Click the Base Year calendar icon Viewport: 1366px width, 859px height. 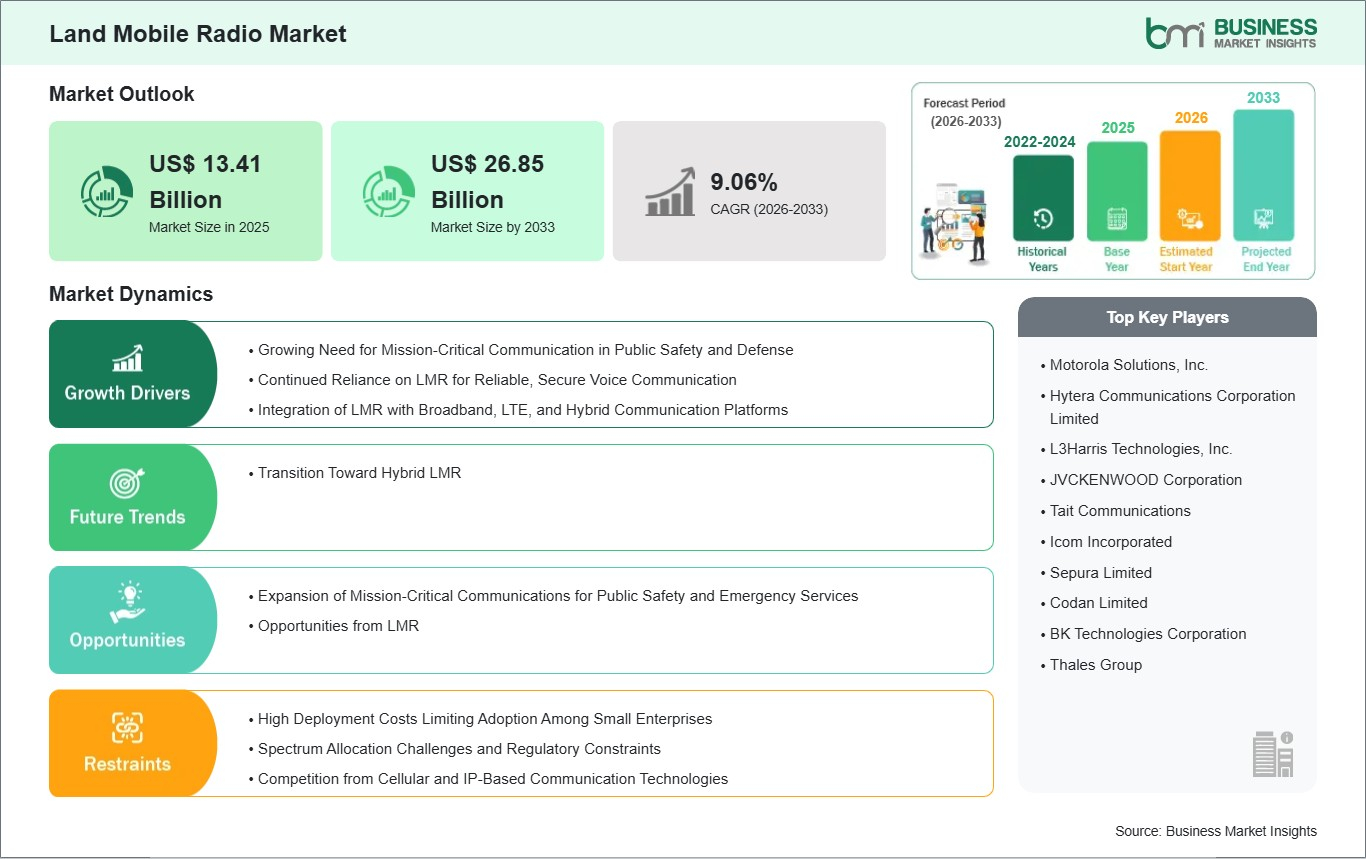coord(1116,219)
